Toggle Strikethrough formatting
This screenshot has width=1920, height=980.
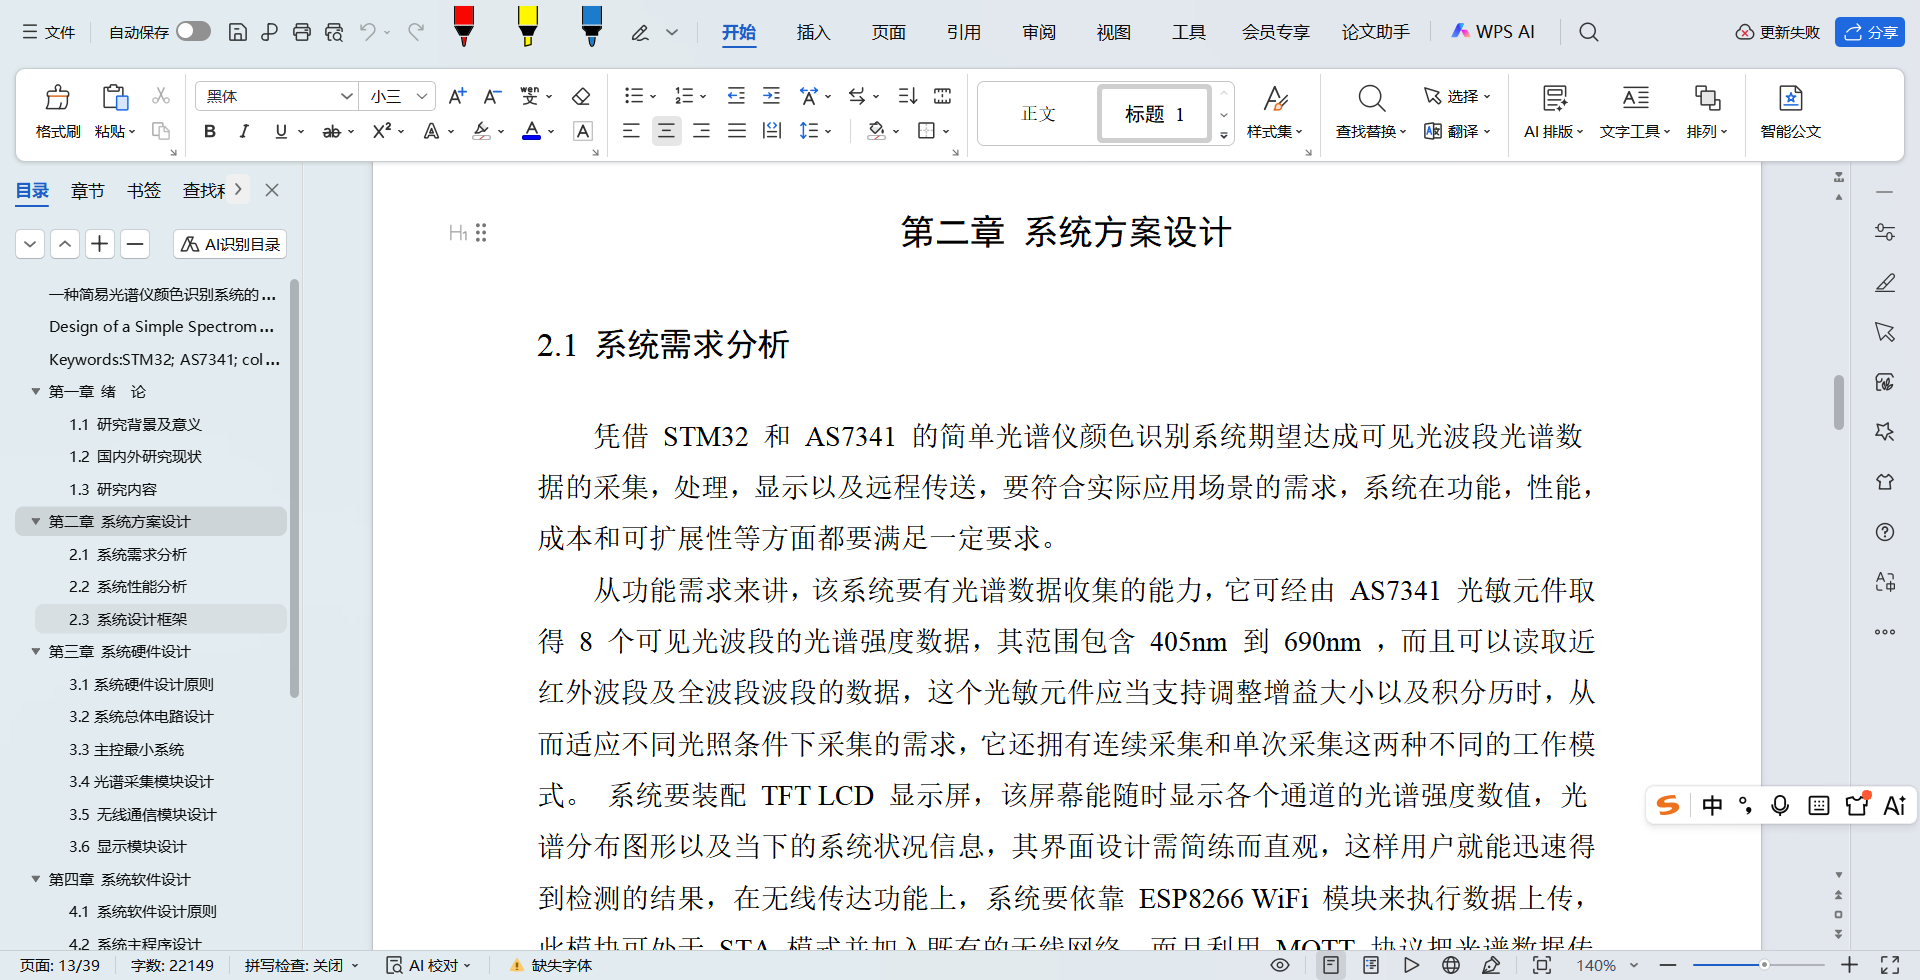point(332,131)
